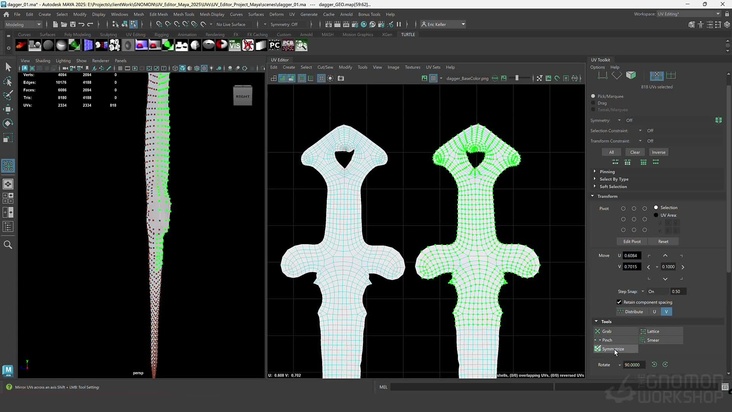Open the Shading menu in viewport panel
This screenshot has width=732, height=412.
click(42, 61)
